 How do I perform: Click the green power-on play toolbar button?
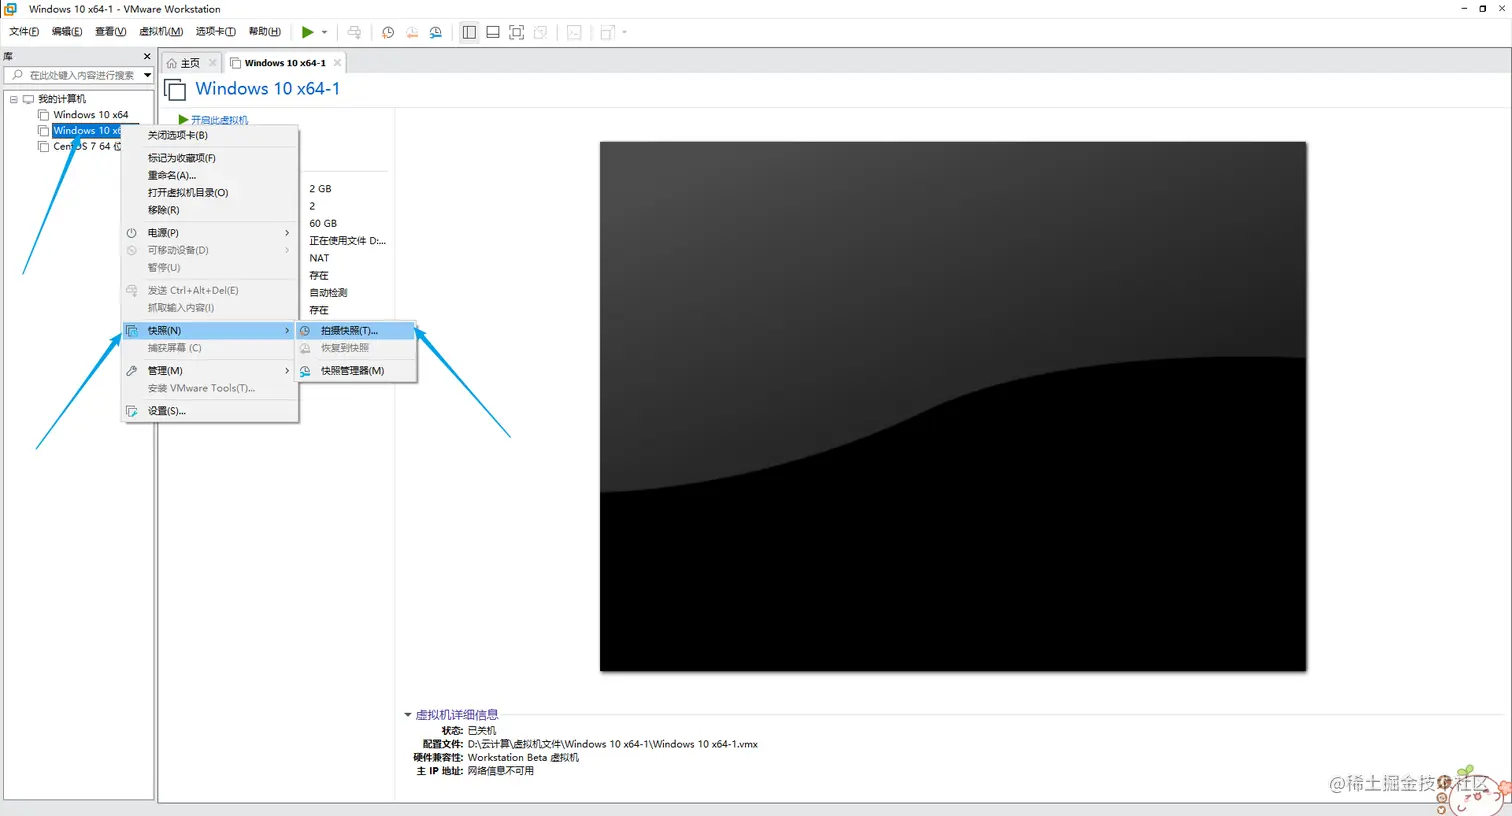point(308,32)
